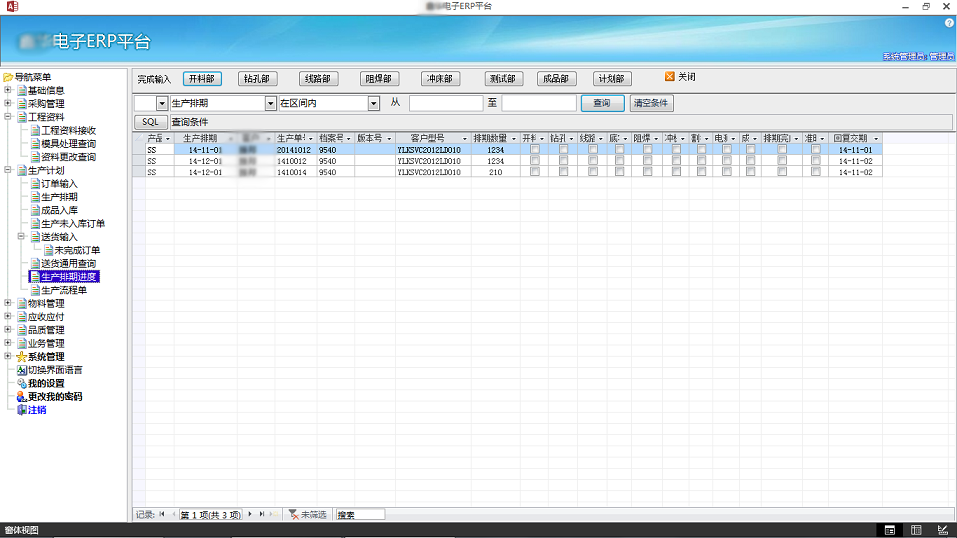
Task: Switch to Design view status icon
Action: point(942,530)
